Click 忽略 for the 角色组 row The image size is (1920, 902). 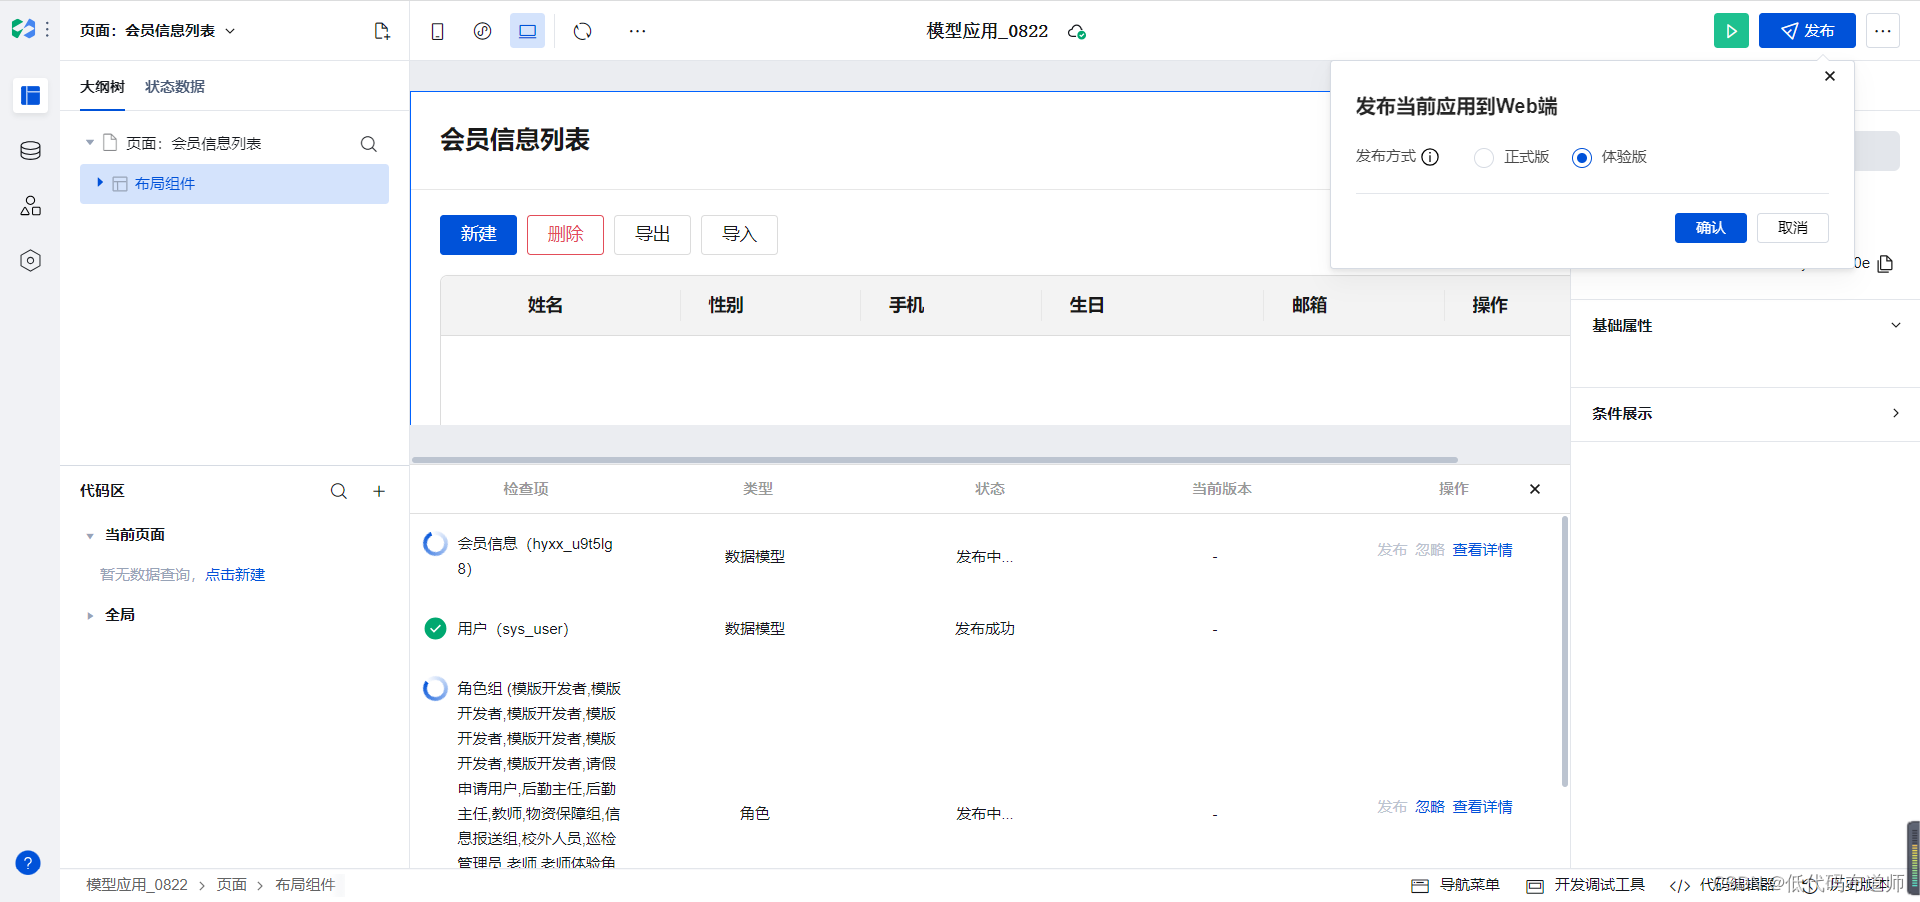pyautogui.click(x=1430, y=807)
